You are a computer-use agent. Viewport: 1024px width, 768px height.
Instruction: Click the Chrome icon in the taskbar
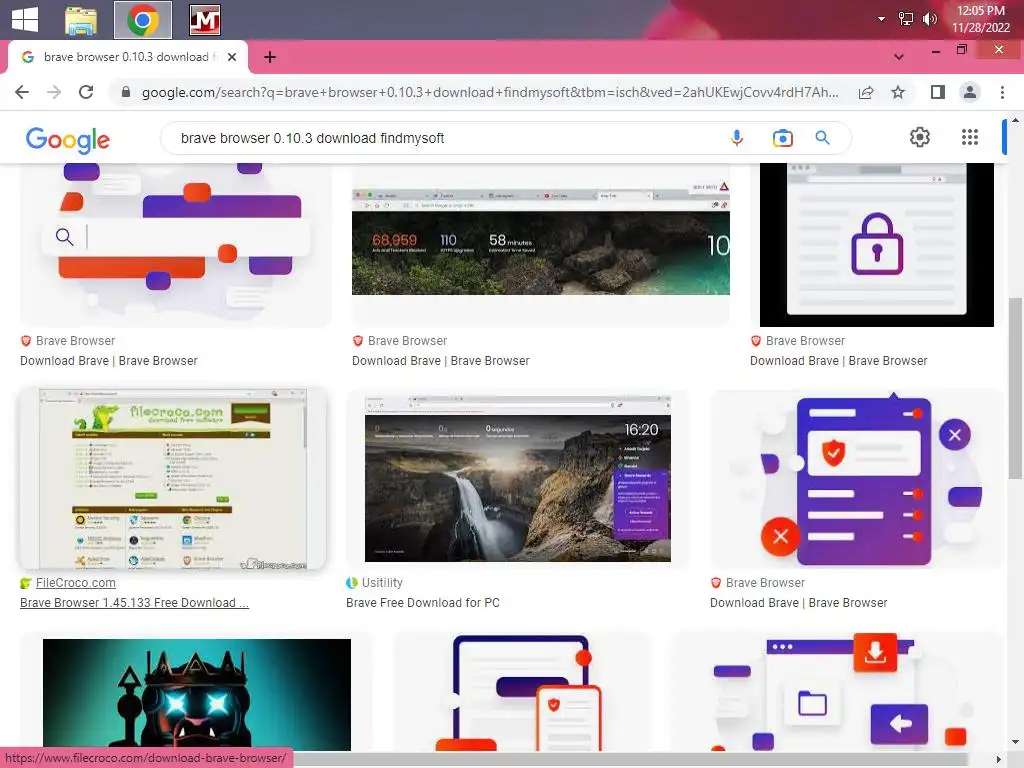[142, 20]
